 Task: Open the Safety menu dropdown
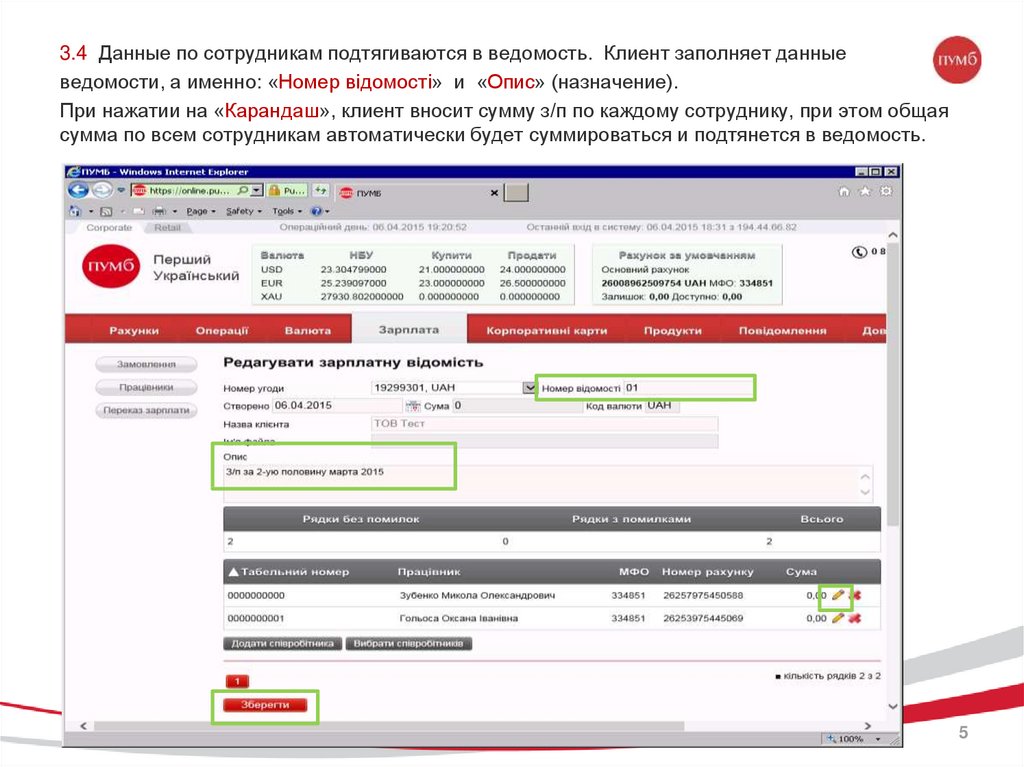point(241,211)
